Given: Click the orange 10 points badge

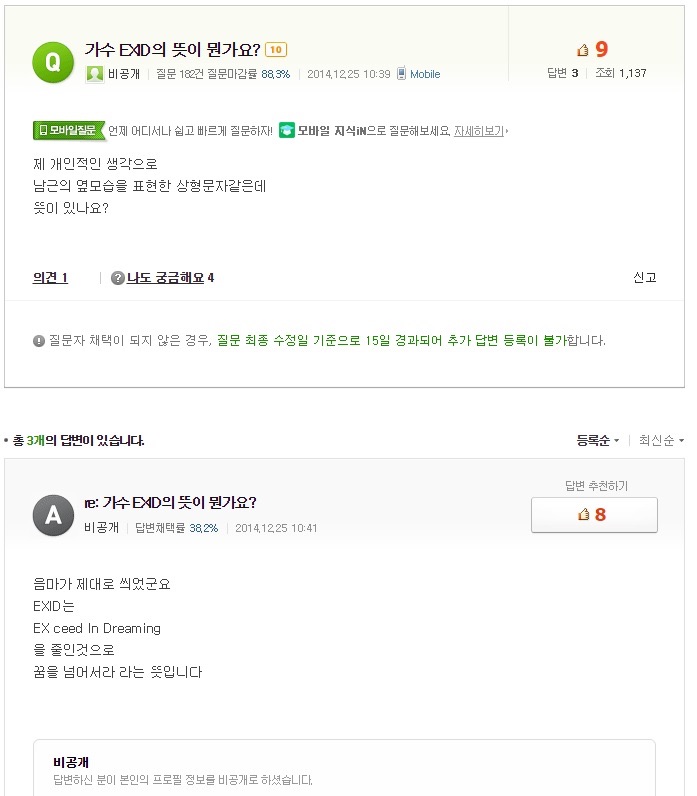Looking at the screenshot, I should (276, 50).
